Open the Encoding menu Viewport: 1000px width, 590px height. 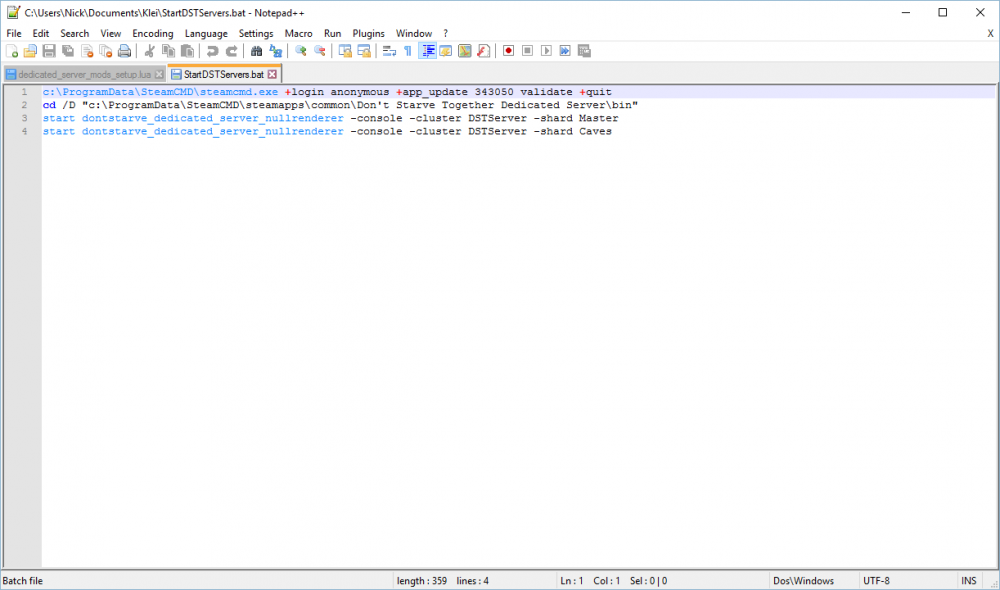[x=153, y=33]
